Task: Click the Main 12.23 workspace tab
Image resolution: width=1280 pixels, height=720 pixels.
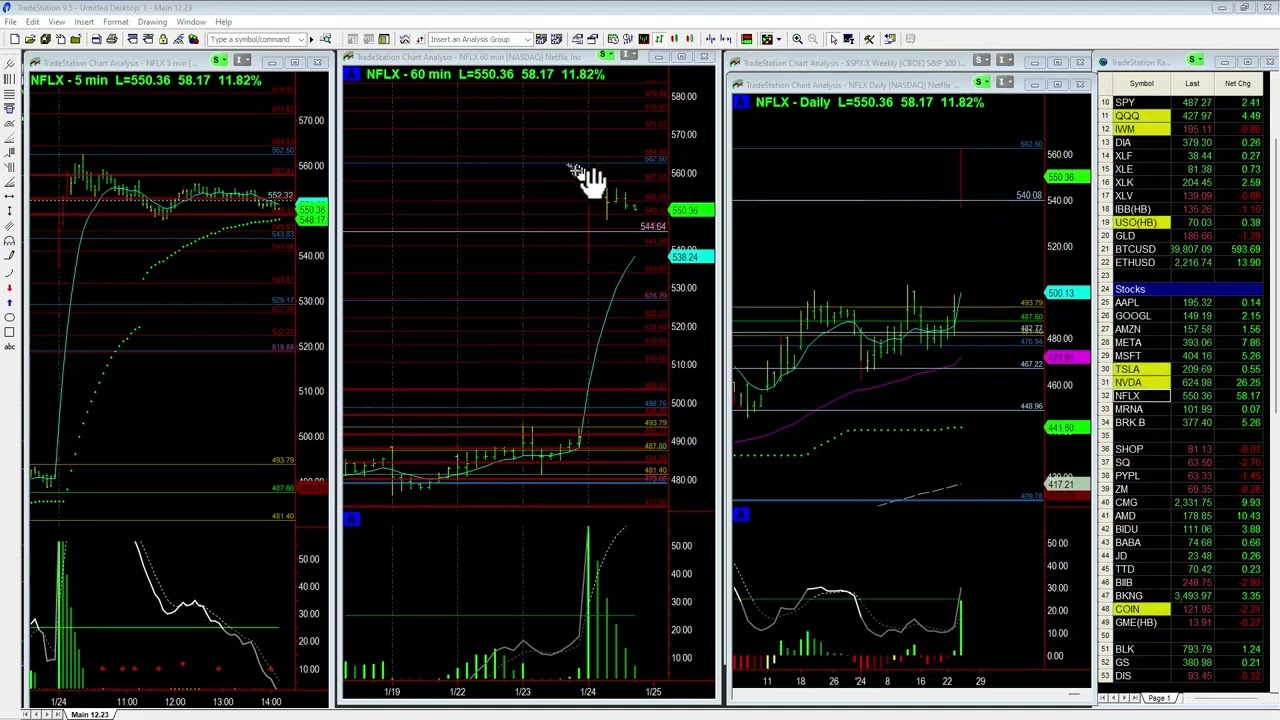Action: click(89, 714)
